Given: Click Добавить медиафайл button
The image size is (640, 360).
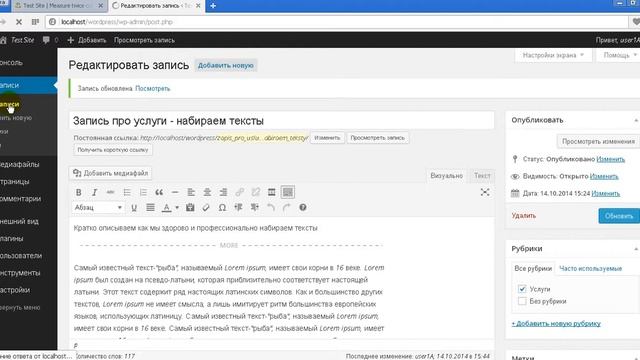Looking at the screenshot, I should click(x=111, y=173).
